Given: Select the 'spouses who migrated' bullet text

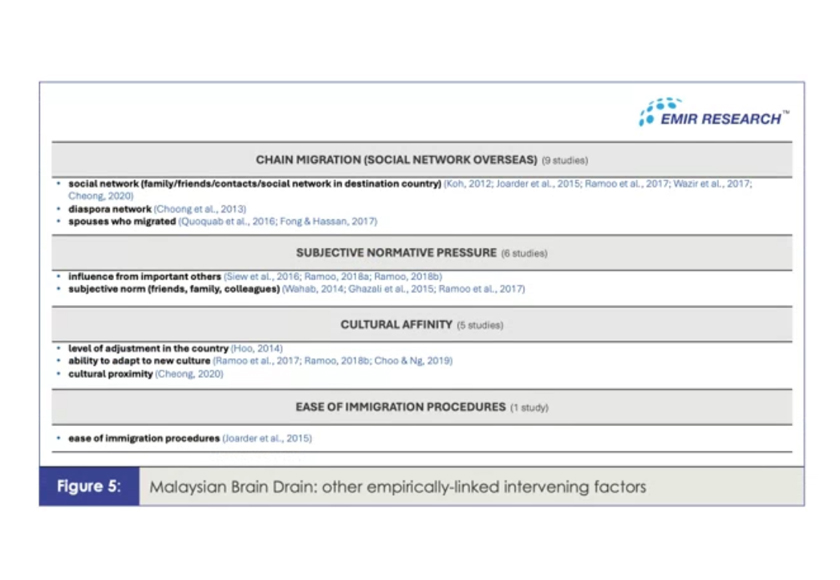Looking at the screenshot, I should tap(122, 221).
